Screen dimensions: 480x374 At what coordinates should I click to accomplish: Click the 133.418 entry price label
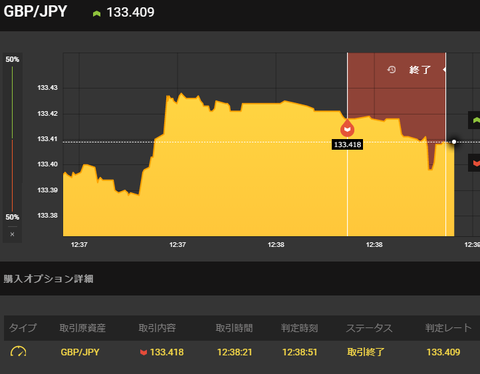(x=347, y=145)
